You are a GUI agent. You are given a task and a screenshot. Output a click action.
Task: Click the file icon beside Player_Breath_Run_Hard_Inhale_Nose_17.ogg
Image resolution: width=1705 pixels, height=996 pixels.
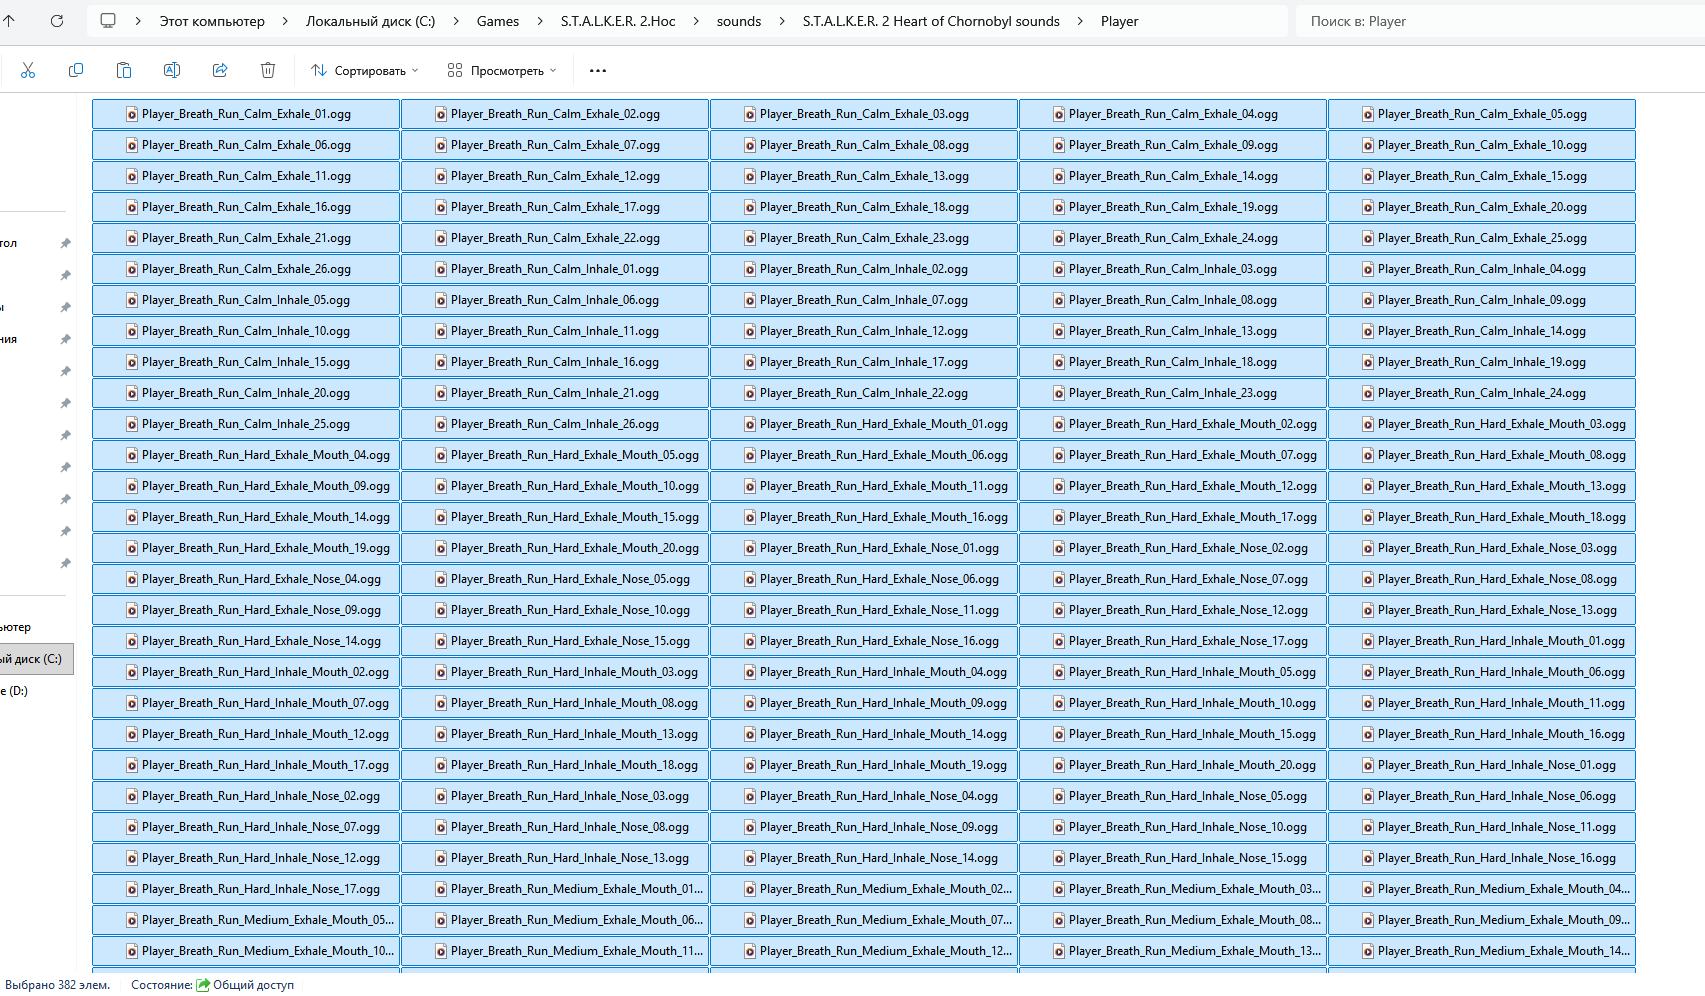[x=132, y=889]
